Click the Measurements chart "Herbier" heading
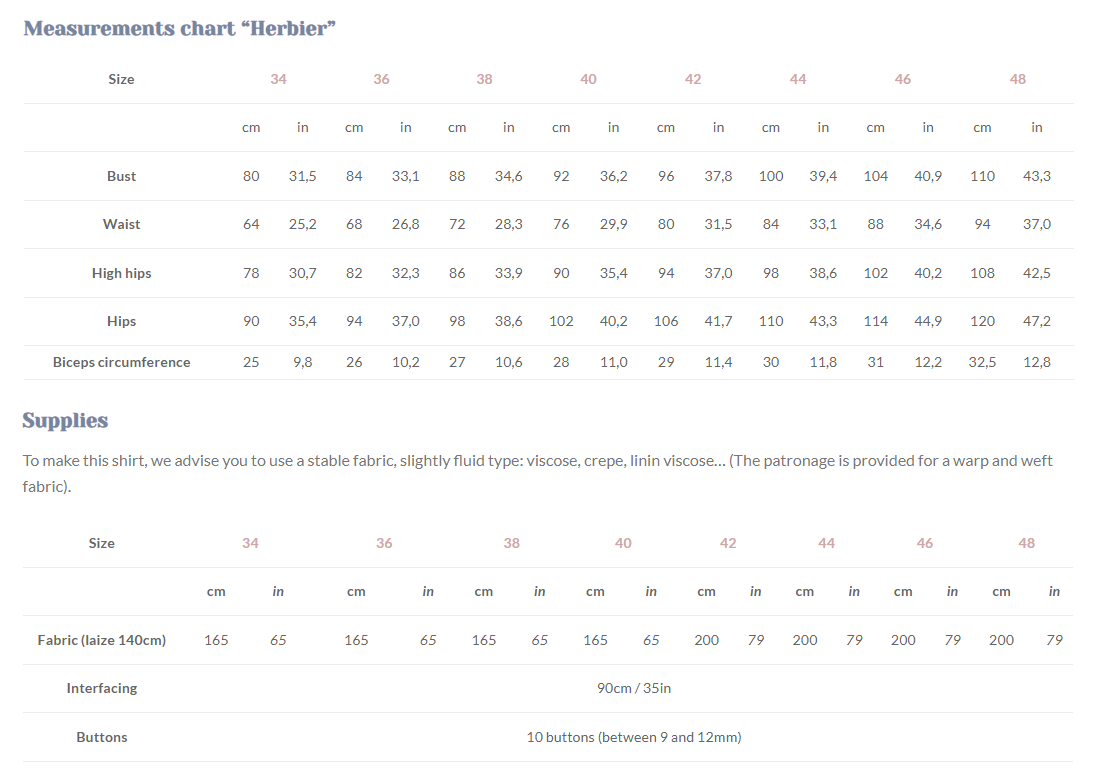 [x=179, y=28]
